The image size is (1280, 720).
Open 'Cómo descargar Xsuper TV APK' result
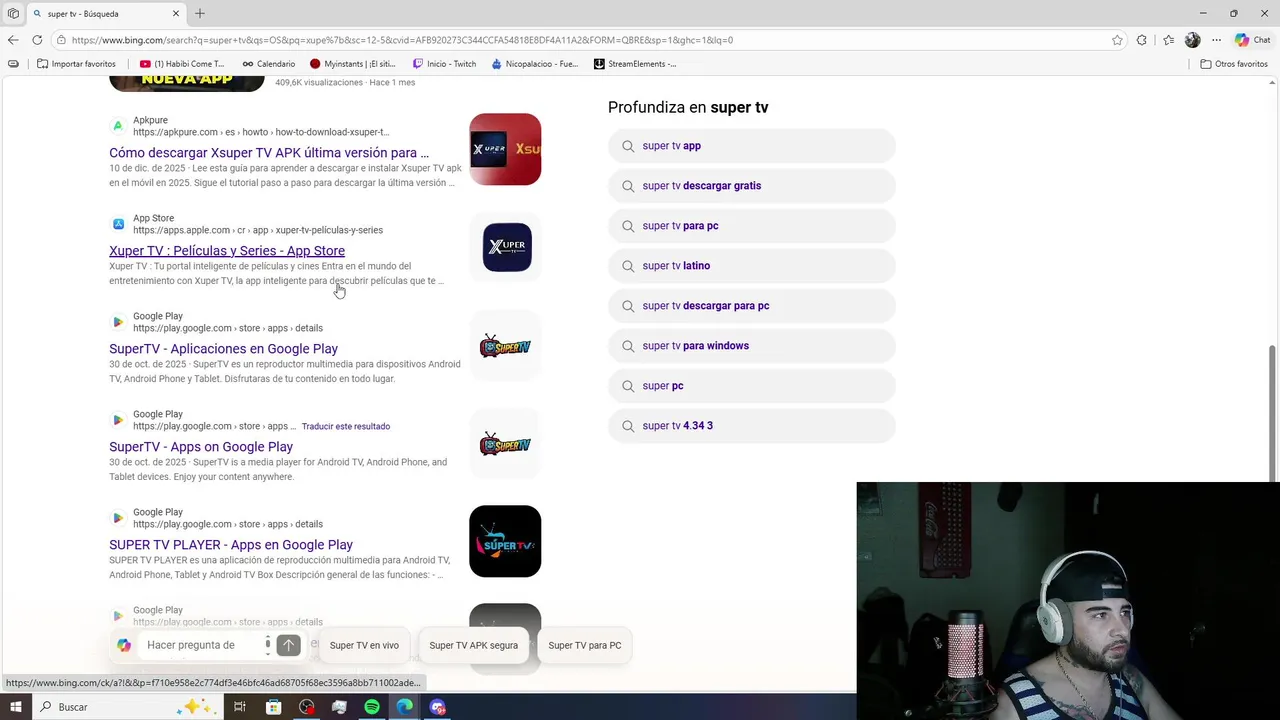click(x=269, y=153)
